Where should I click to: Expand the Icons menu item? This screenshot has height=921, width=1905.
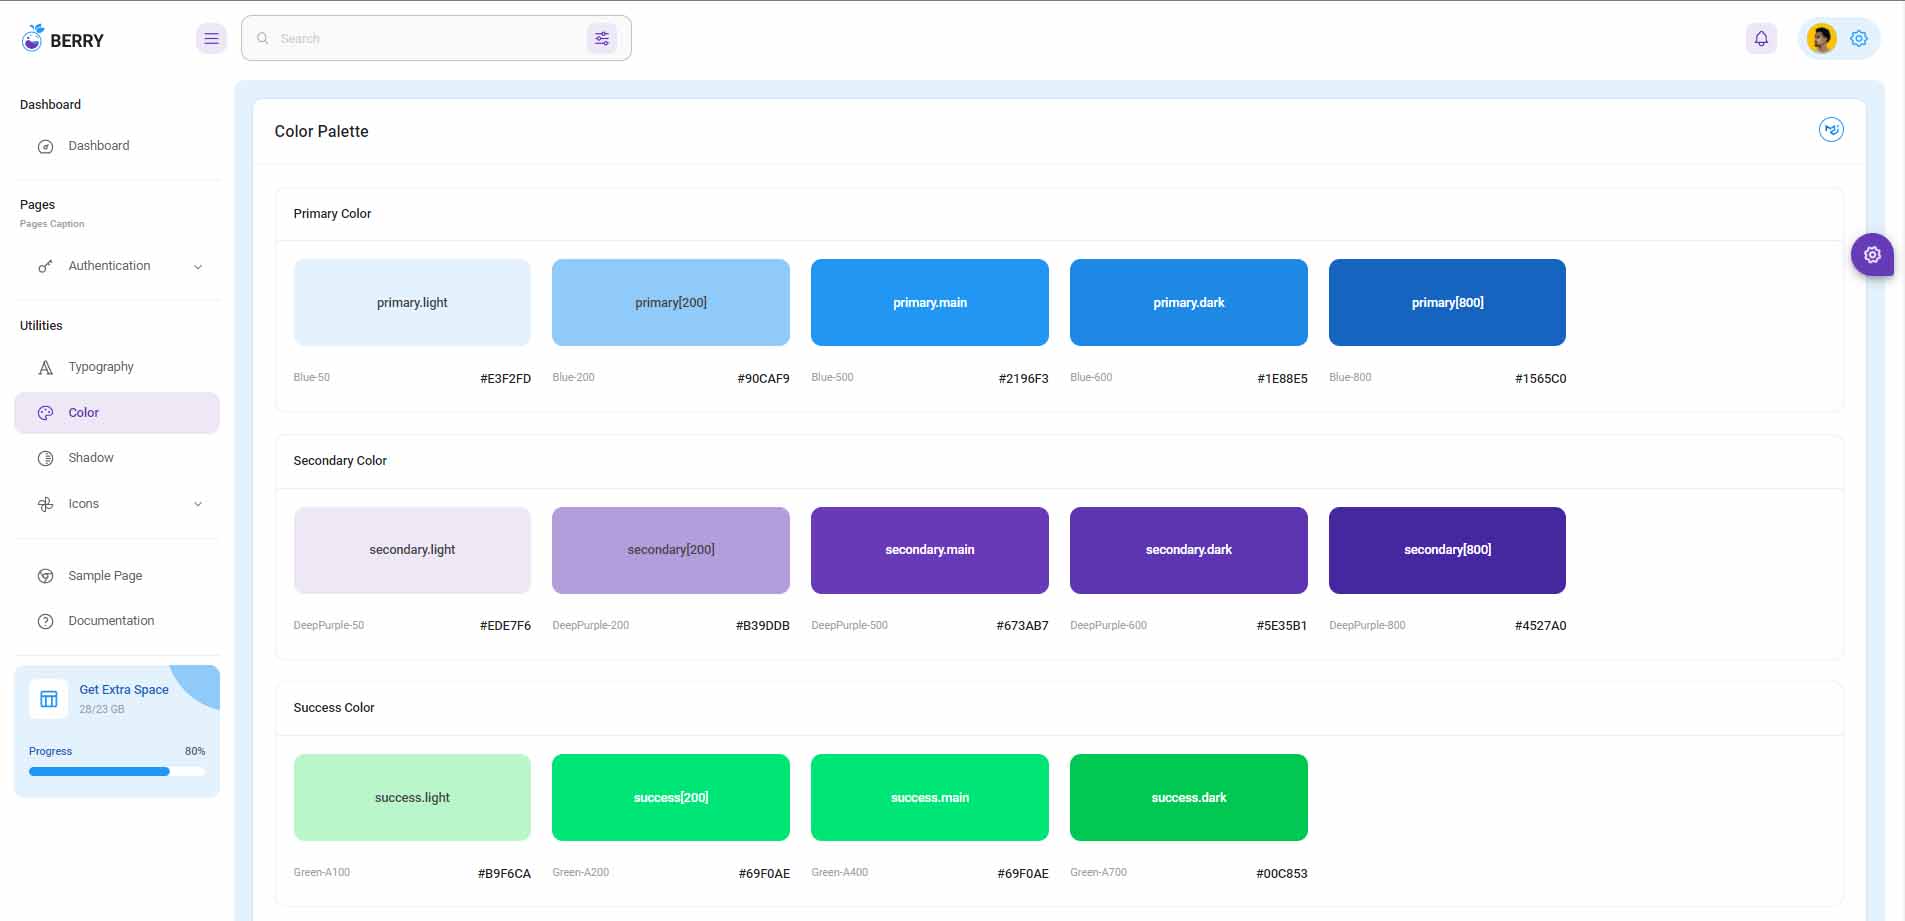click(83, 504)
